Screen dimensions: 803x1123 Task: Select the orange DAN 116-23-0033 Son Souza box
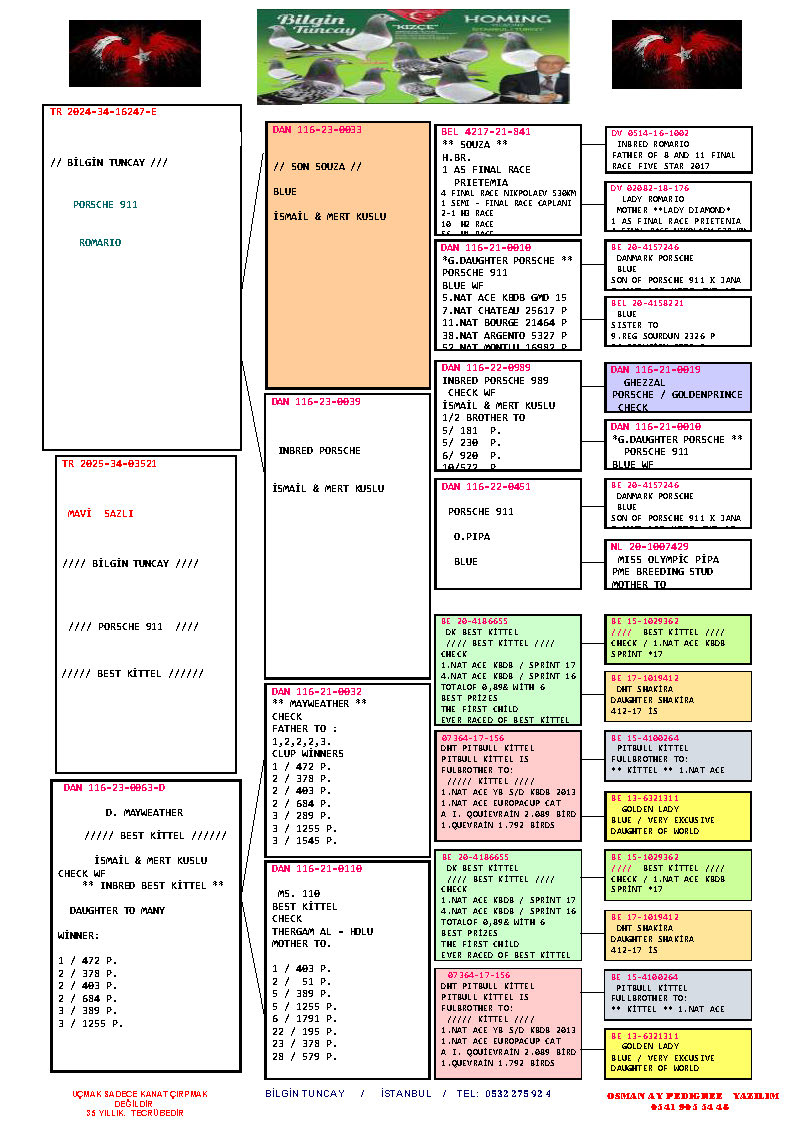pyautogui.click(x=347, y=255)
